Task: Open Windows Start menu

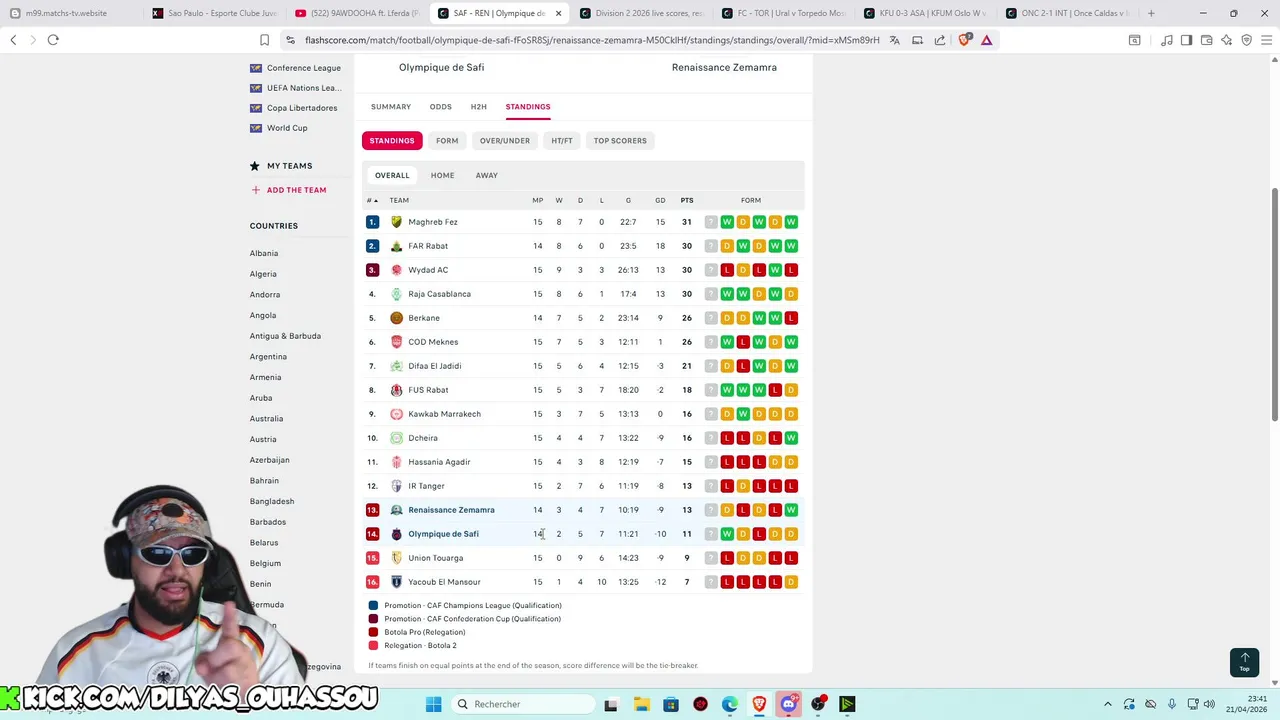Action: 433,704
